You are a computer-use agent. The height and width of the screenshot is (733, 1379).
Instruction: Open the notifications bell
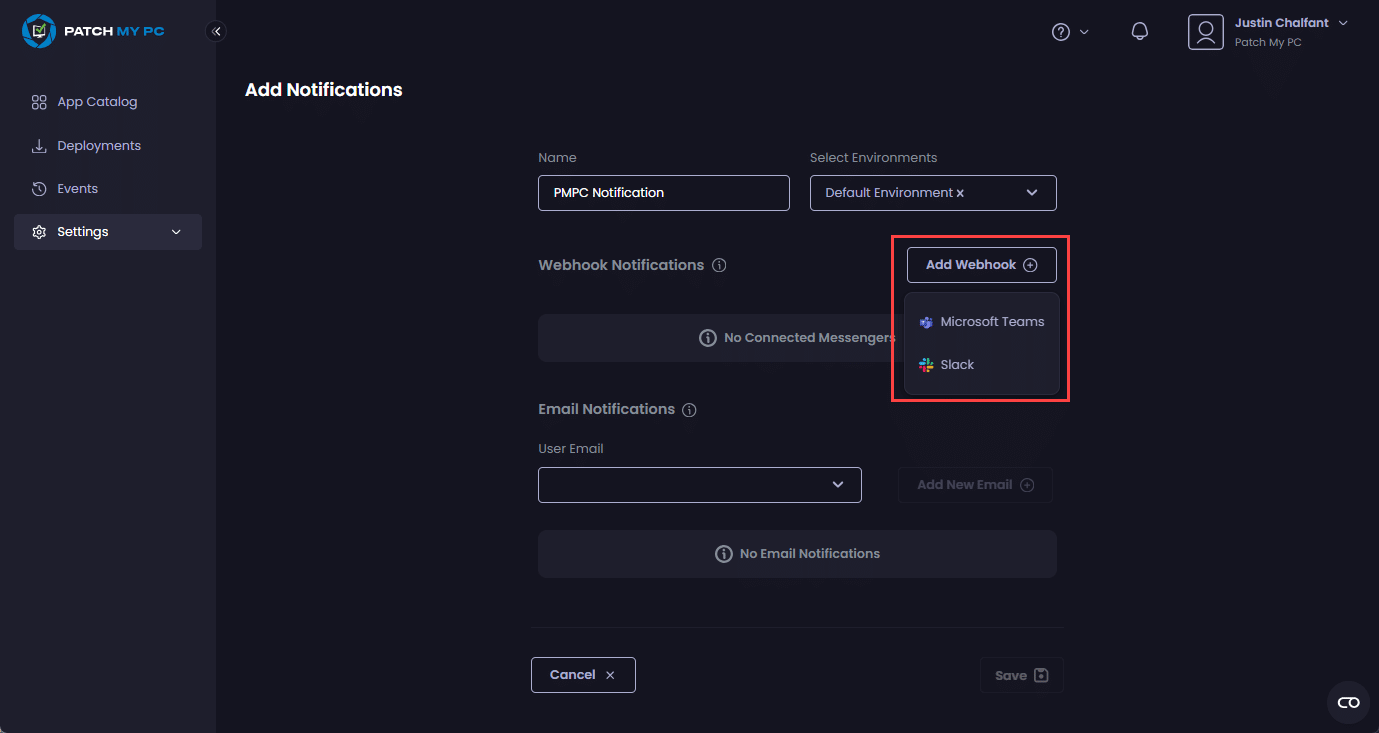(x=1139, y=32)
